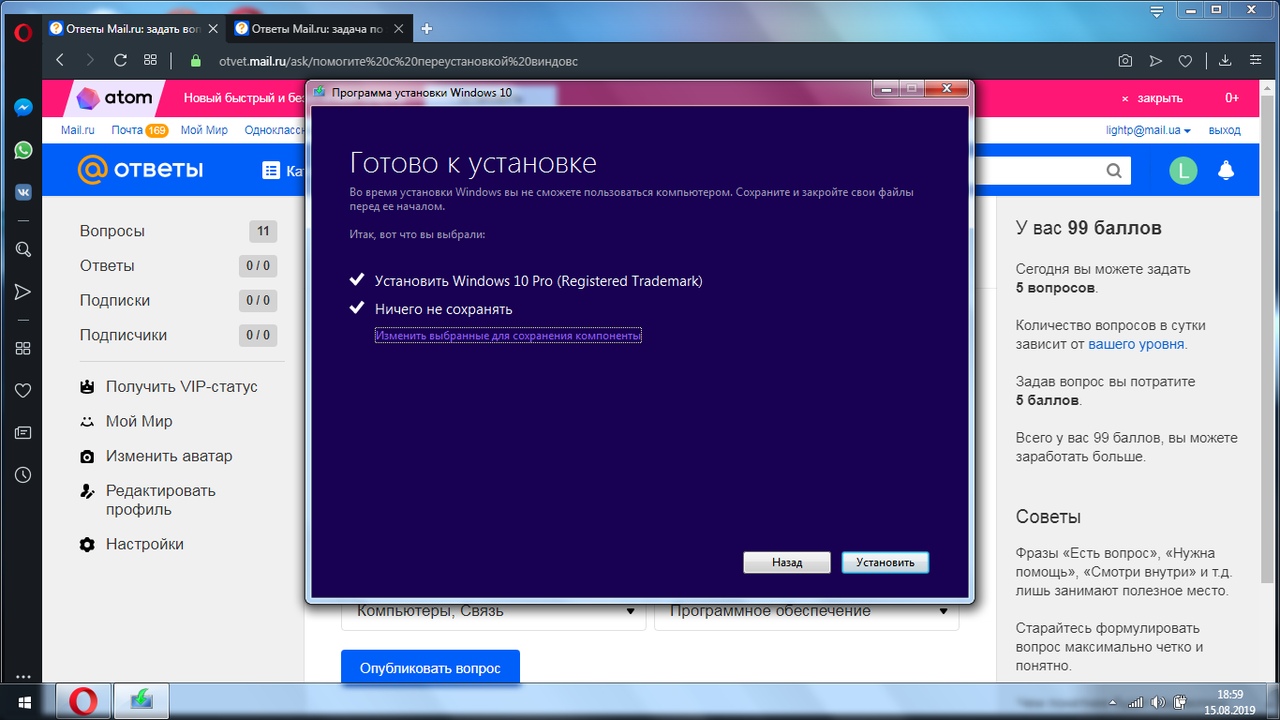Open volume control in system tray
The width and height of the screenshot is (1280, 720).
(x=1157, y=702)
